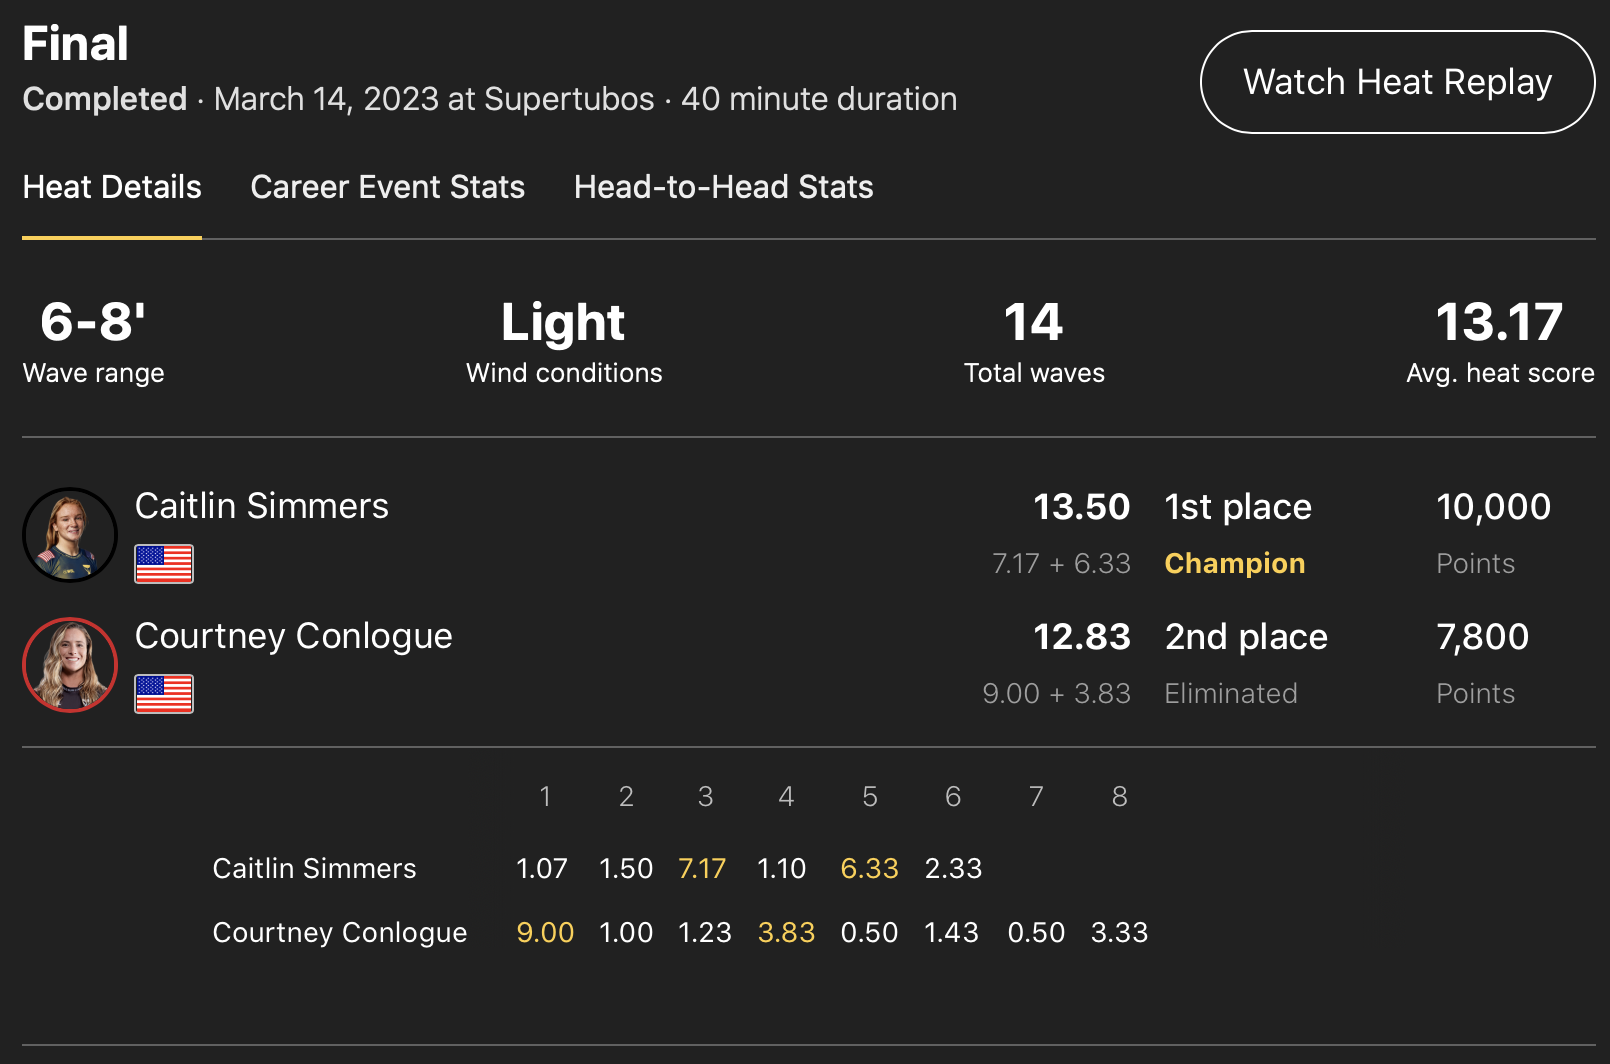Viewport: 1610px width, 1064px height.
Task: Switch to the Career Event Stats tab
Action: 387,187
